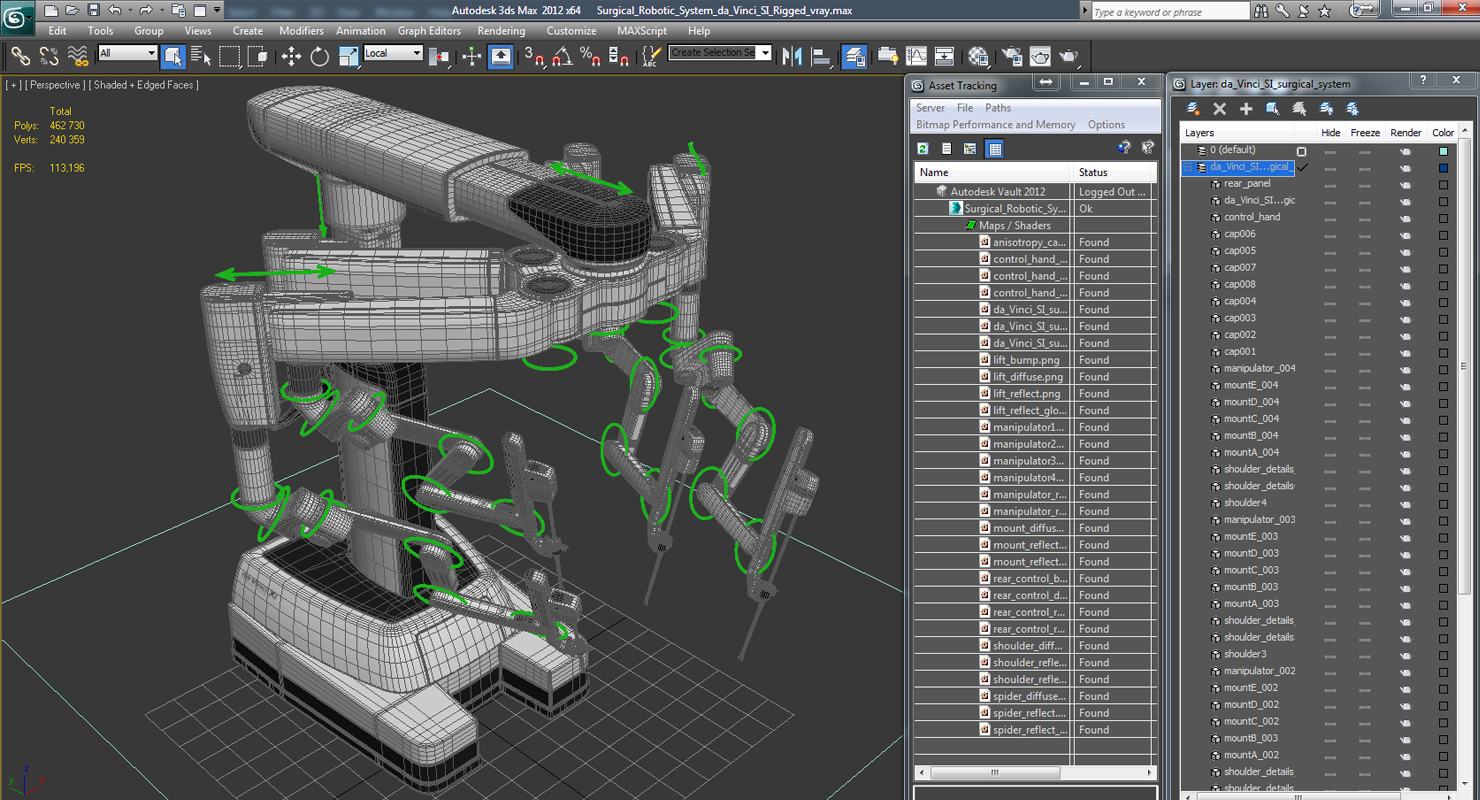Click color swatch for cap006

click(1443, 235)
